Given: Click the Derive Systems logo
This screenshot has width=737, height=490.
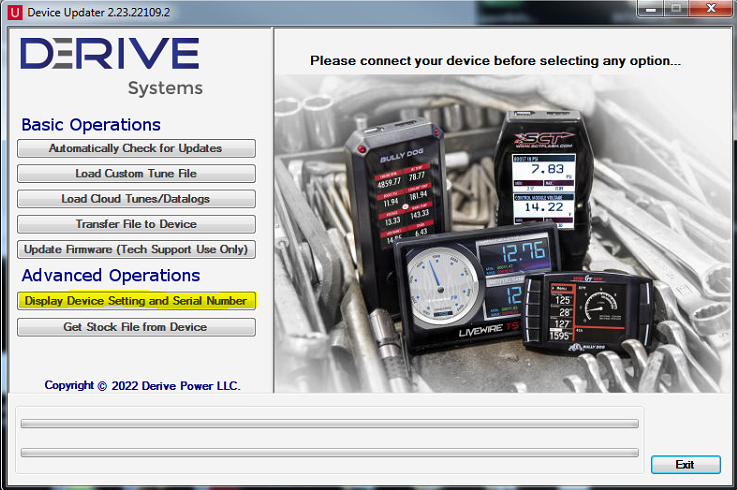Looking at the screenshot, I should [x=111, y=66].
